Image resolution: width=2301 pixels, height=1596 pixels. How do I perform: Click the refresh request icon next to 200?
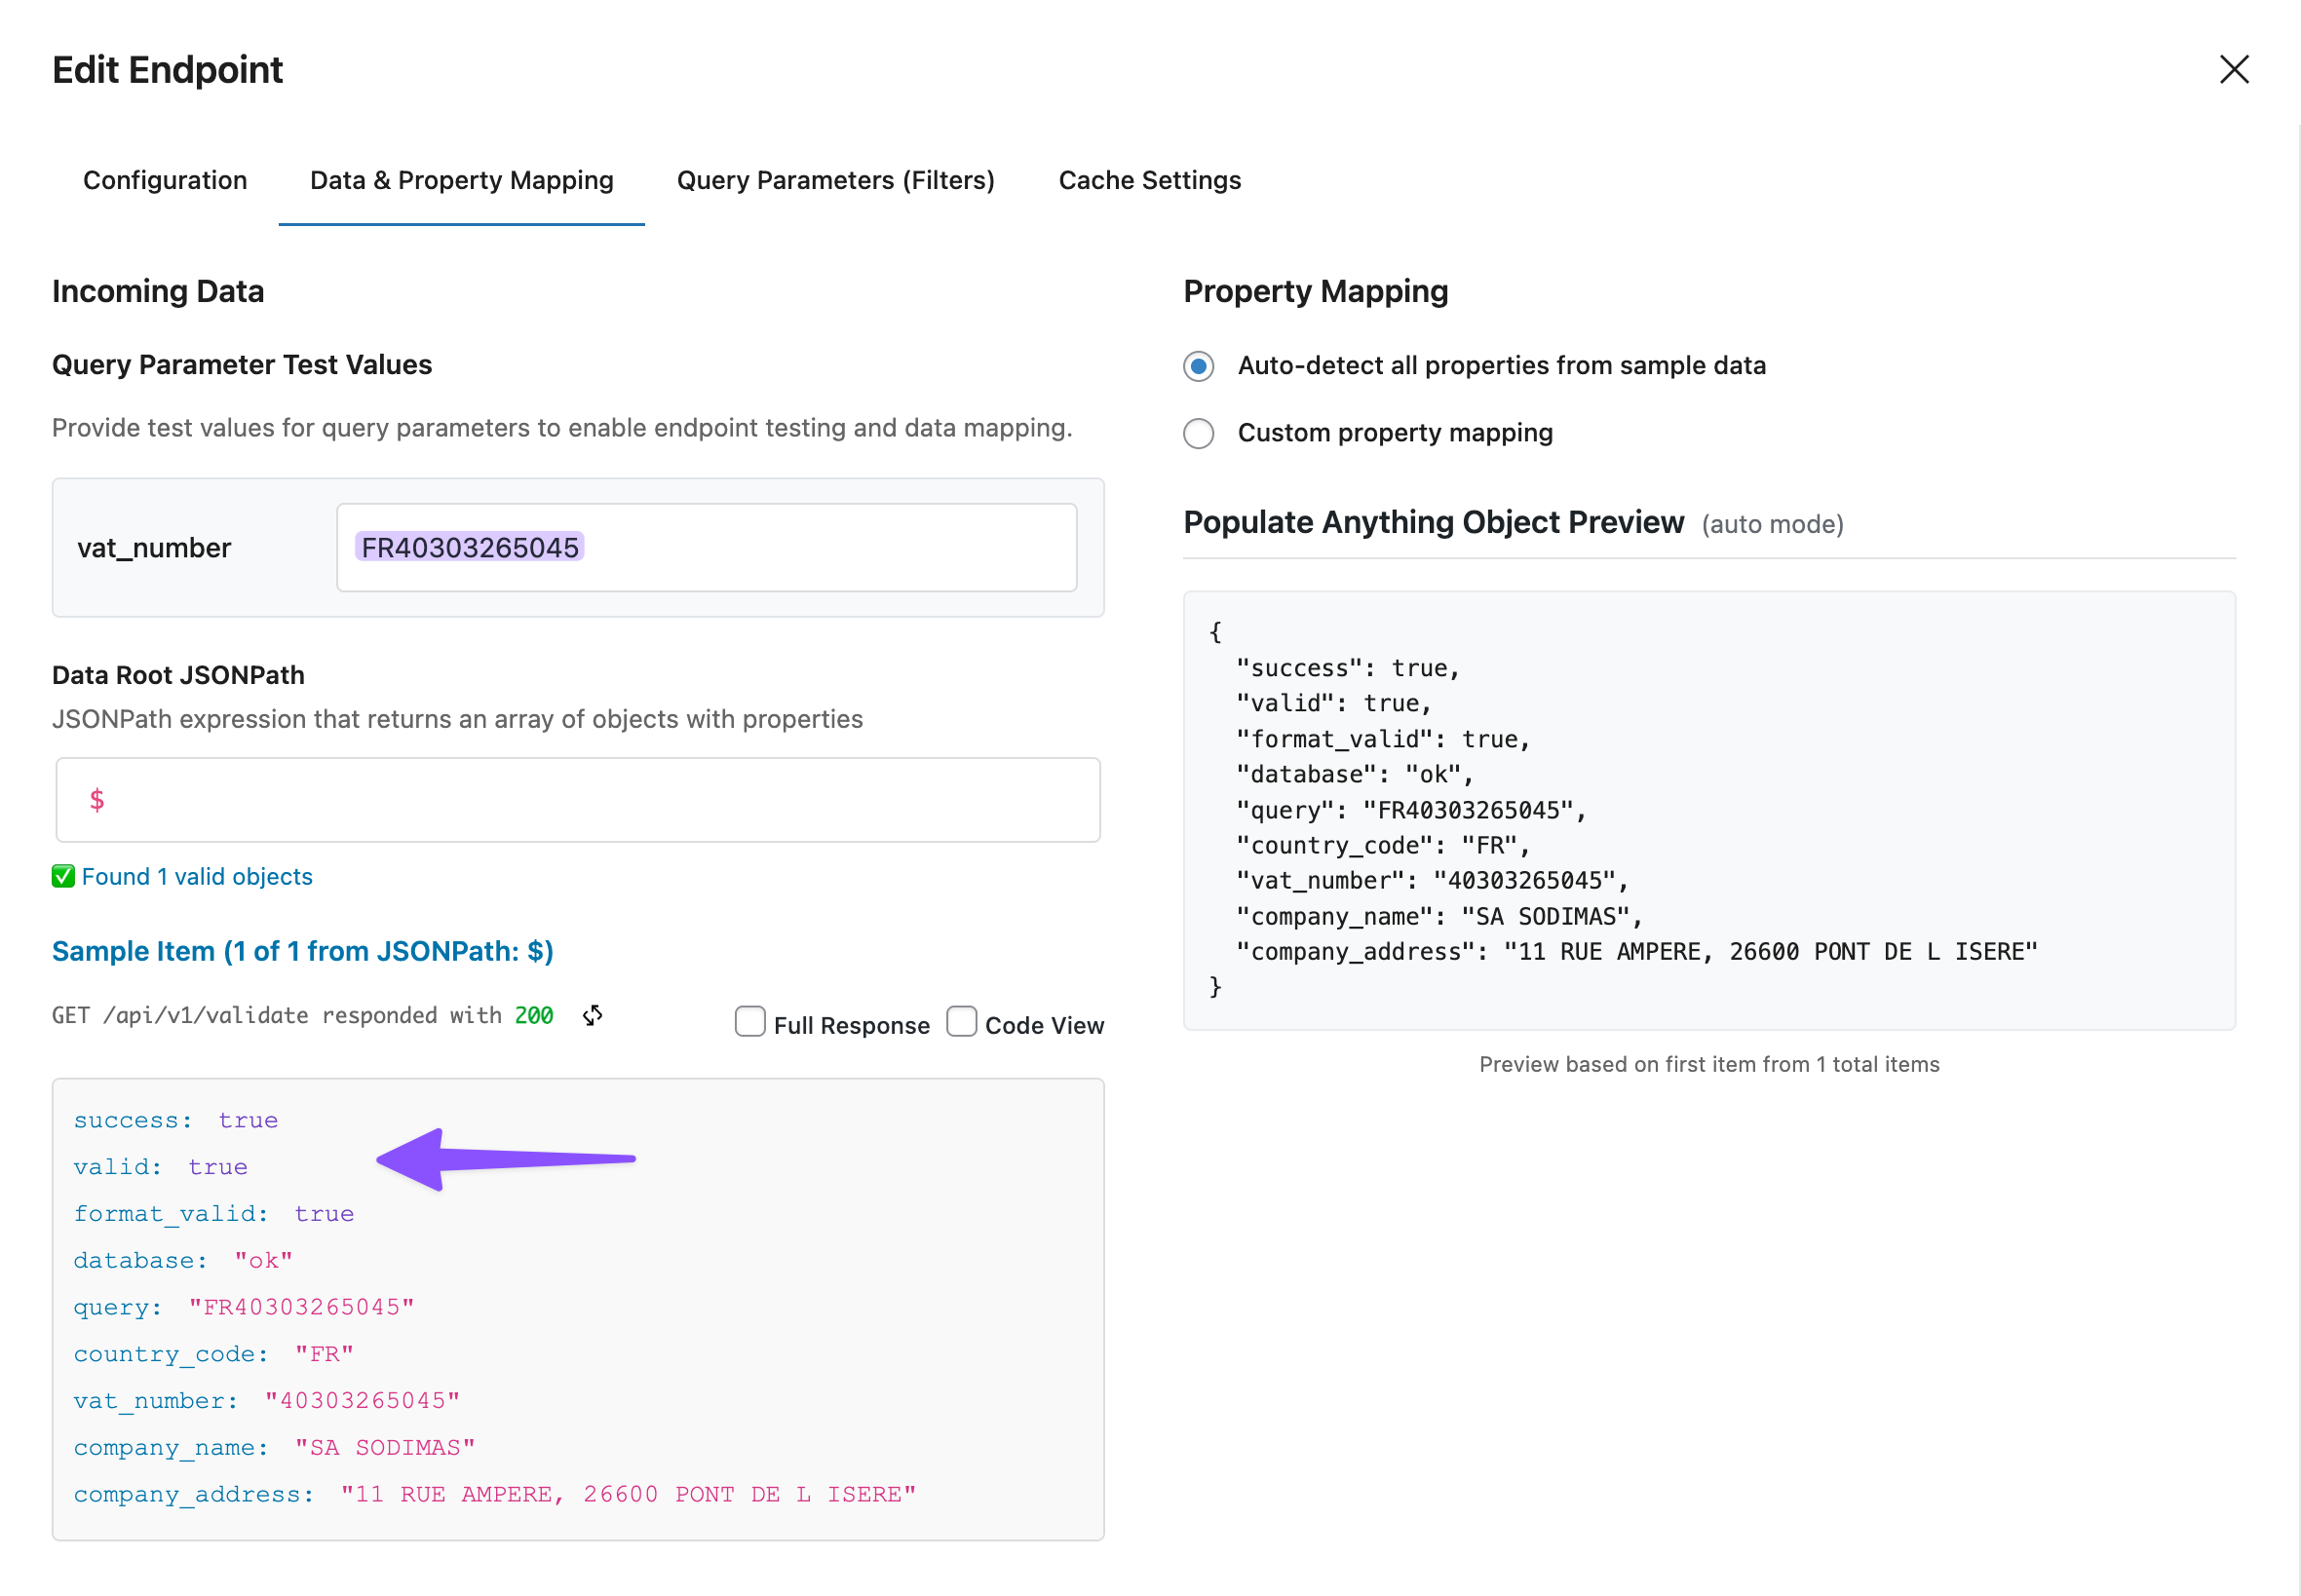click(x=592, y=1015)
